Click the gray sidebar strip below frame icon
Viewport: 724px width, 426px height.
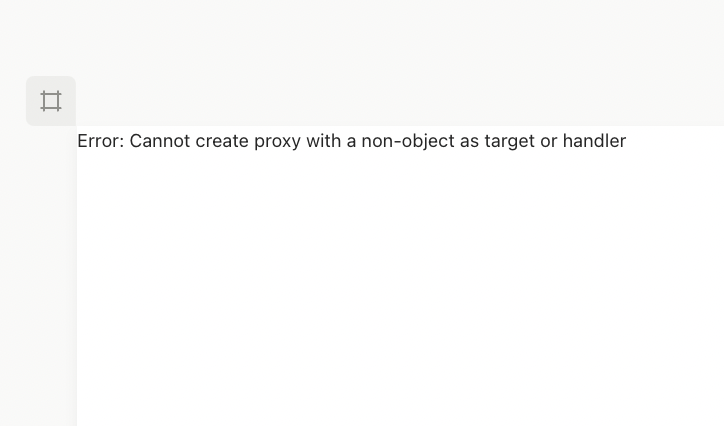pos(38,280)
